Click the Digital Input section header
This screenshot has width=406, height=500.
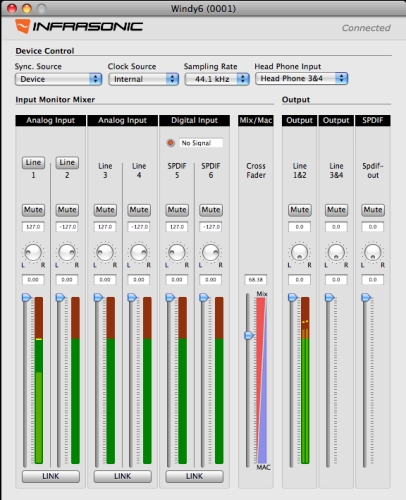click(x=194, y=120)
